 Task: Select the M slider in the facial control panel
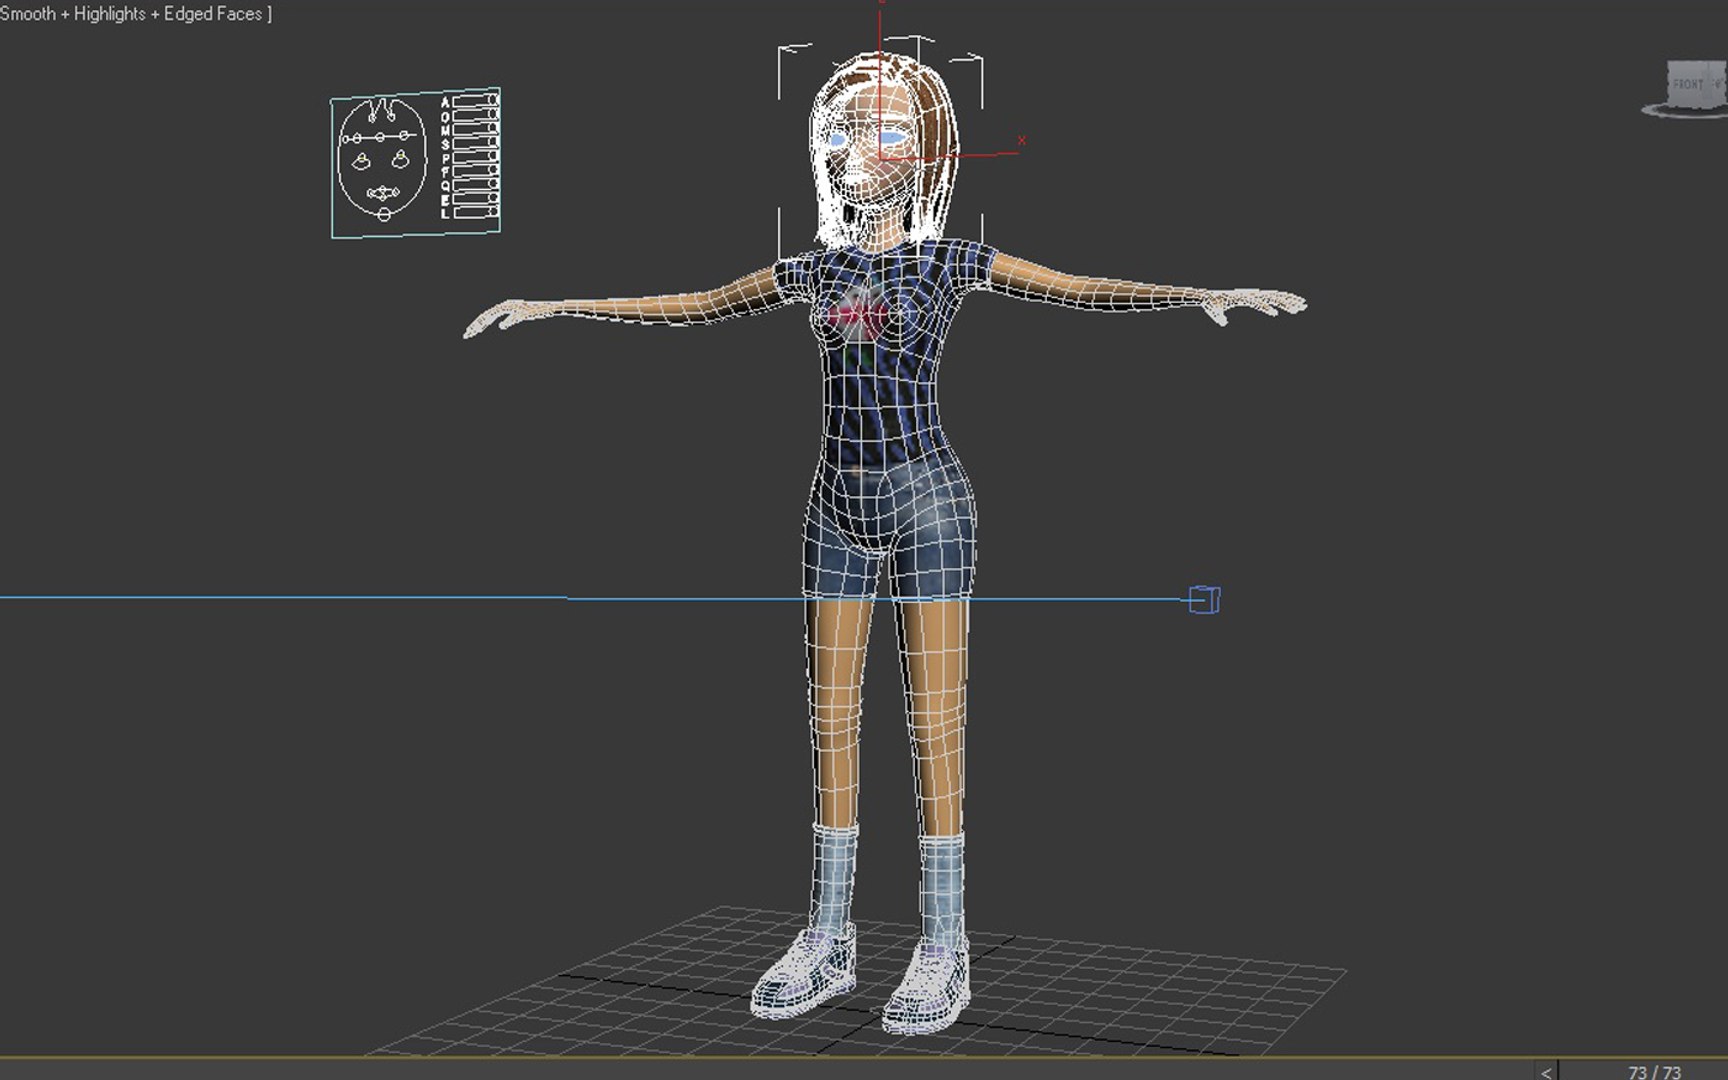475,130
